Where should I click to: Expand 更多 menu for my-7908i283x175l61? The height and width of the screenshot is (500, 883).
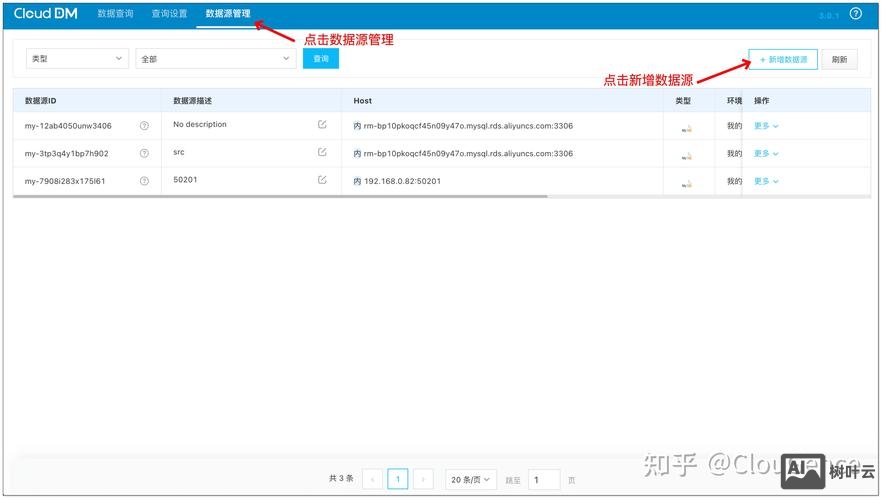(766, 181)
